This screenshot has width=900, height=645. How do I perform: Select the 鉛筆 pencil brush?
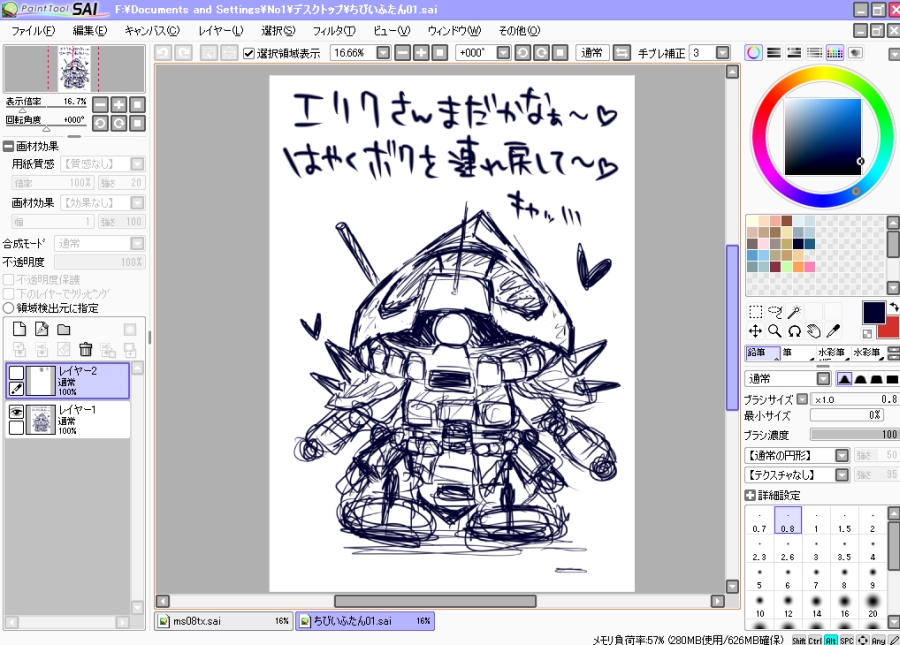point(762,353)
